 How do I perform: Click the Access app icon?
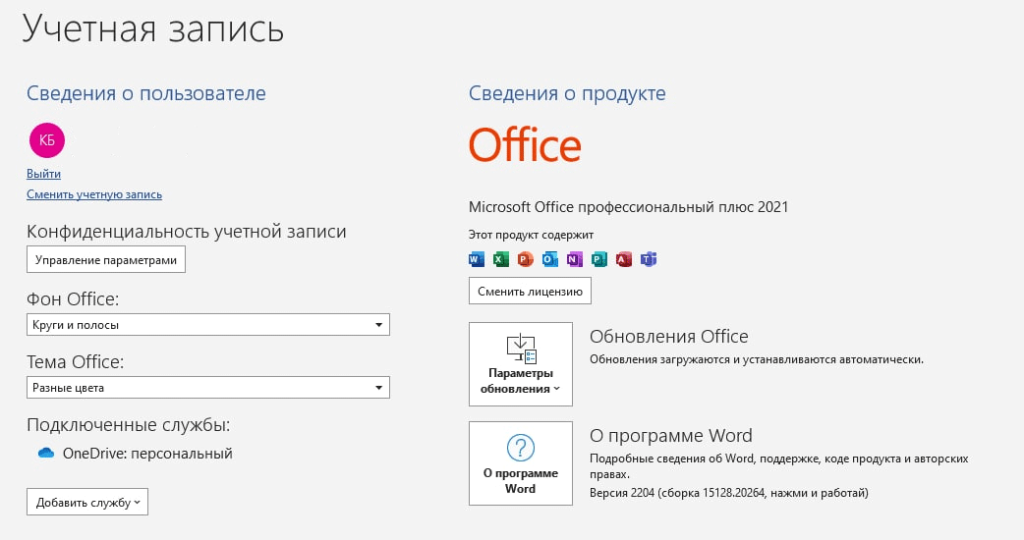coord(624,259)
